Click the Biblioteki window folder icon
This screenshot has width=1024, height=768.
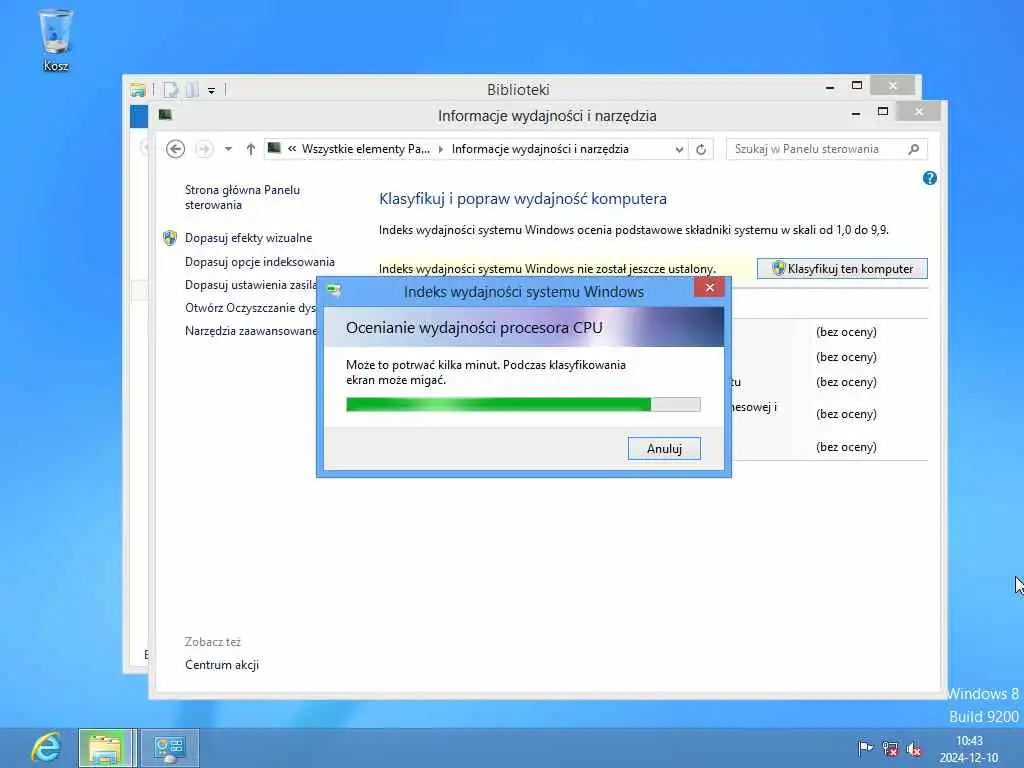click(x=137, y=89)
